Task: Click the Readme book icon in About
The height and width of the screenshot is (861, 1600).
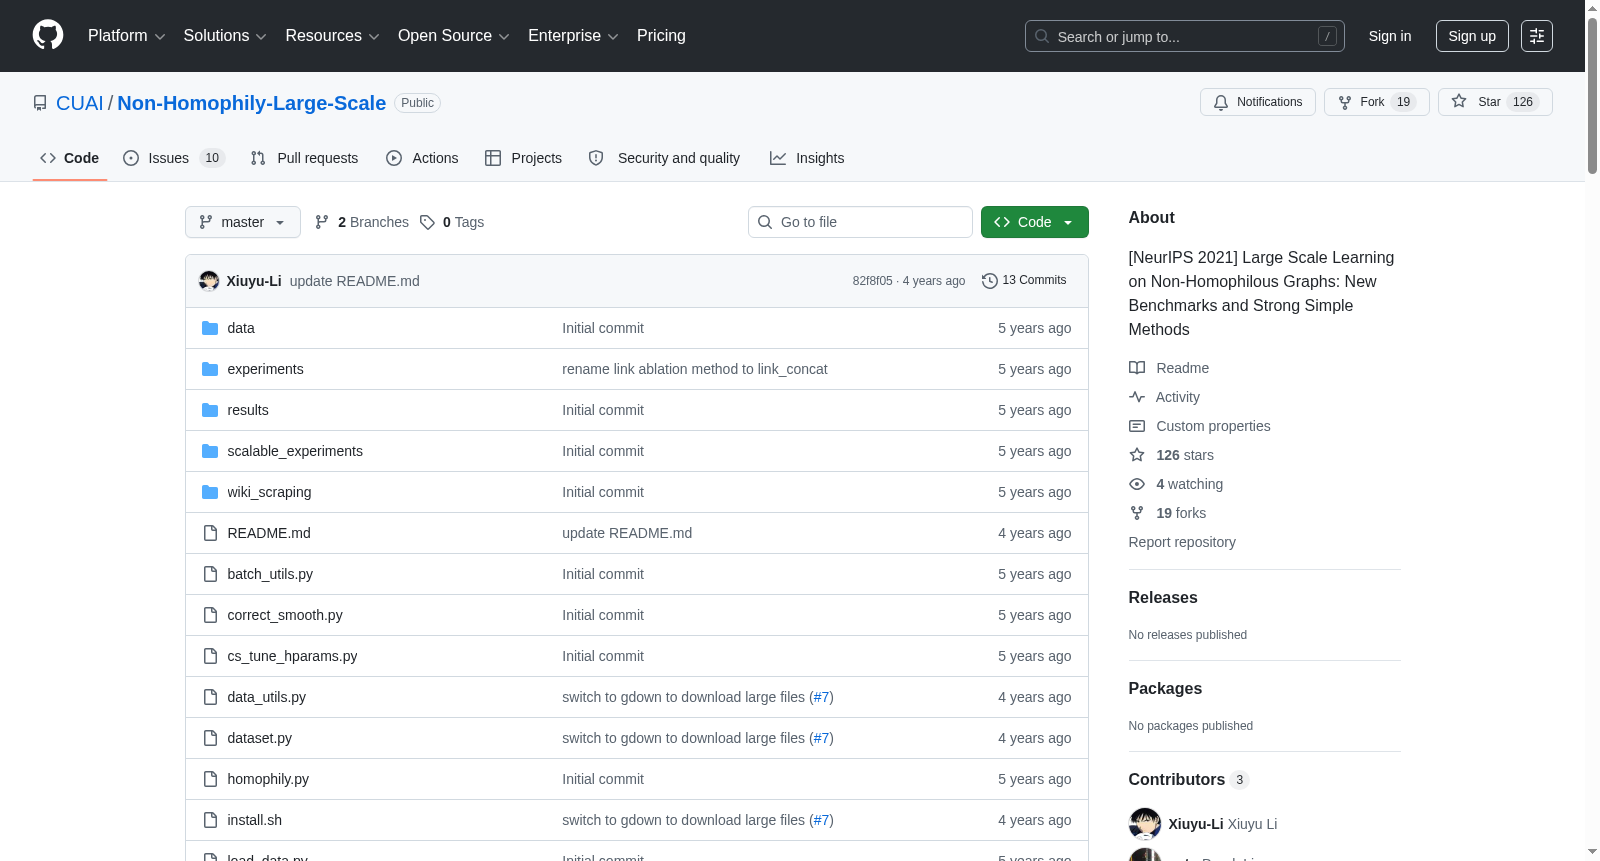Action: pos(1137,368)
